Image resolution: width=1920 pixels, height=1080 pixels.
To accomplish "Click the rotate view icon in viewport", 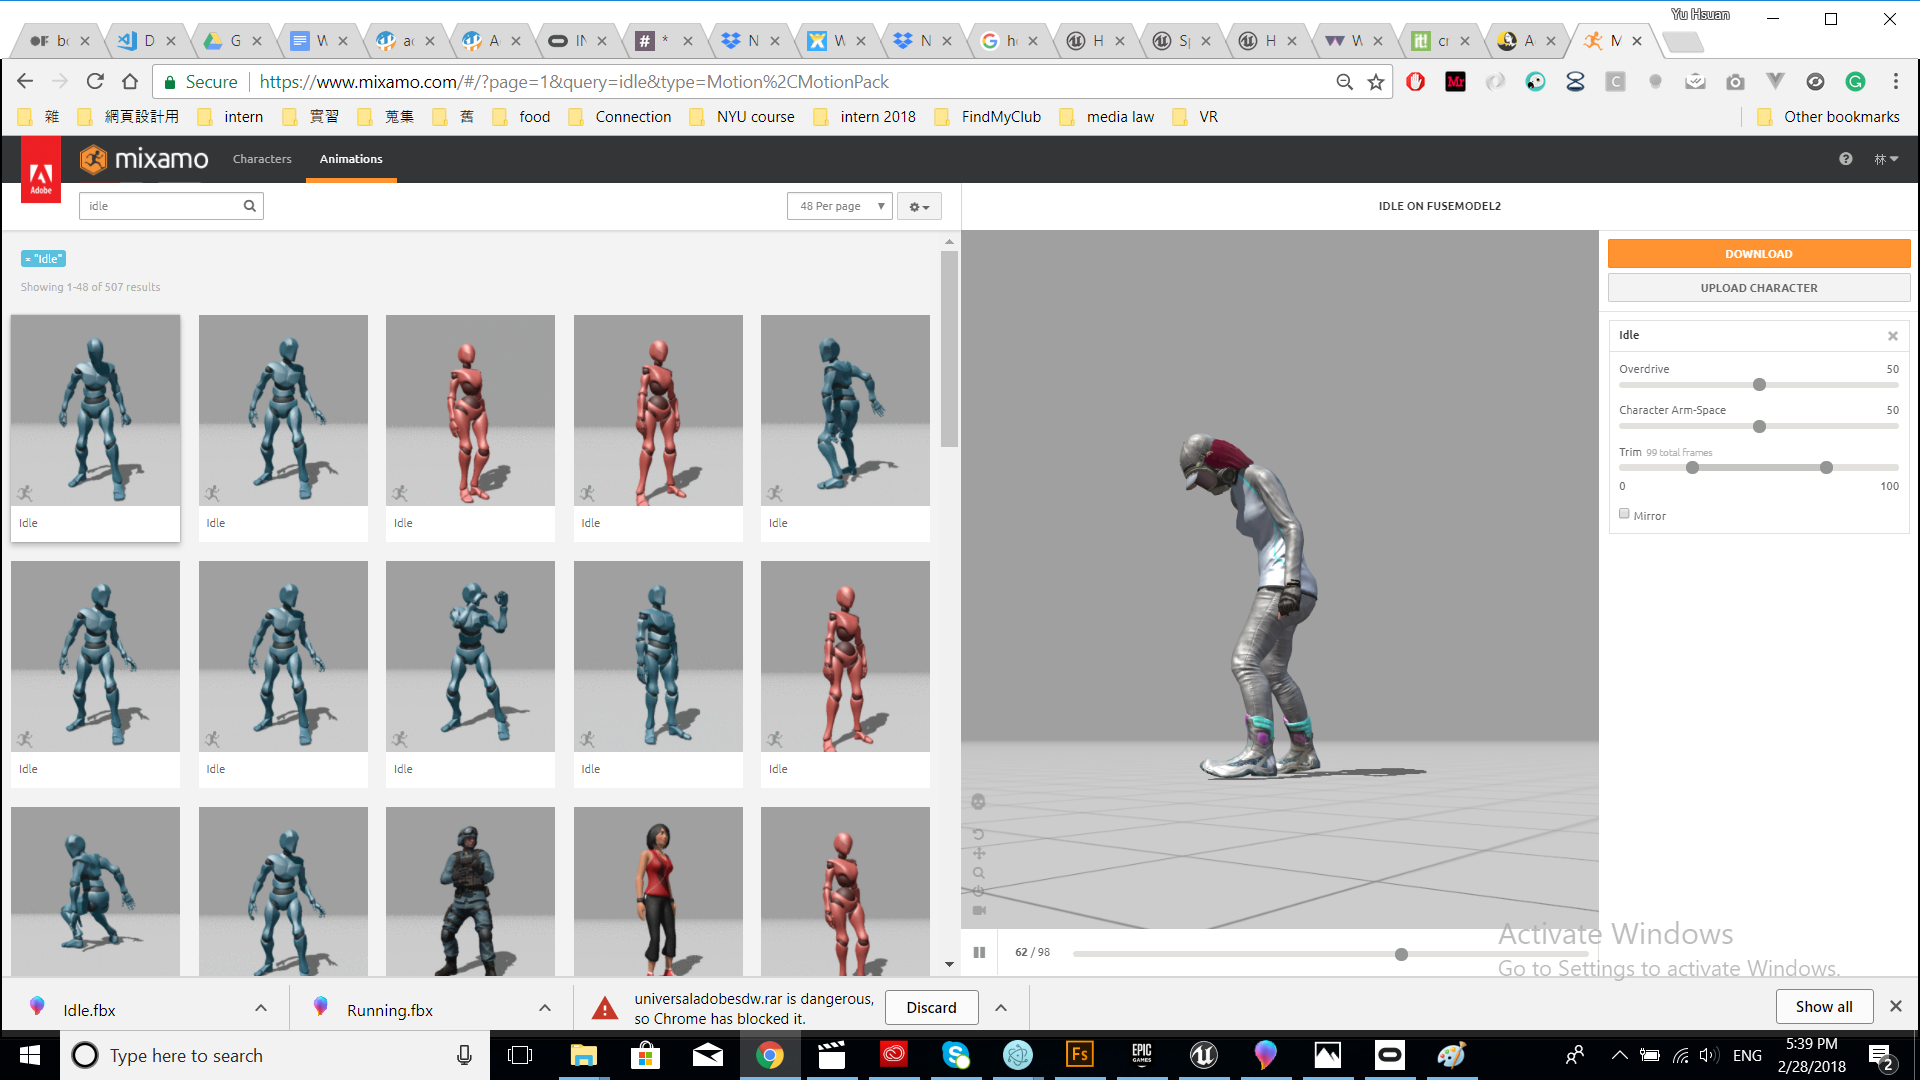I will click(978, 833).
